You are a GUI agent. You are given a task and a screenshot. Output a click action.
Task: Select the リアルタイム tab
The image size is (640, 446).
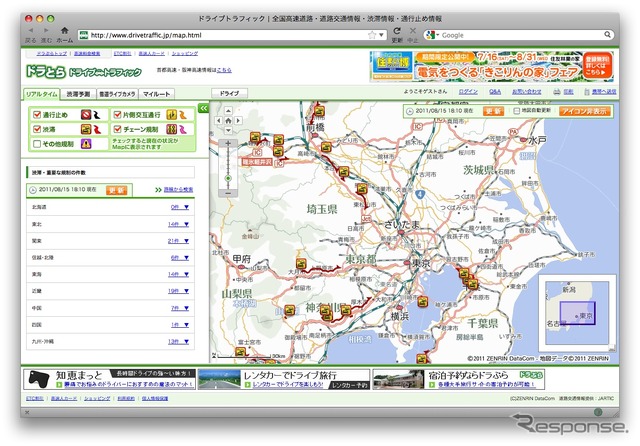pos(42,94)
